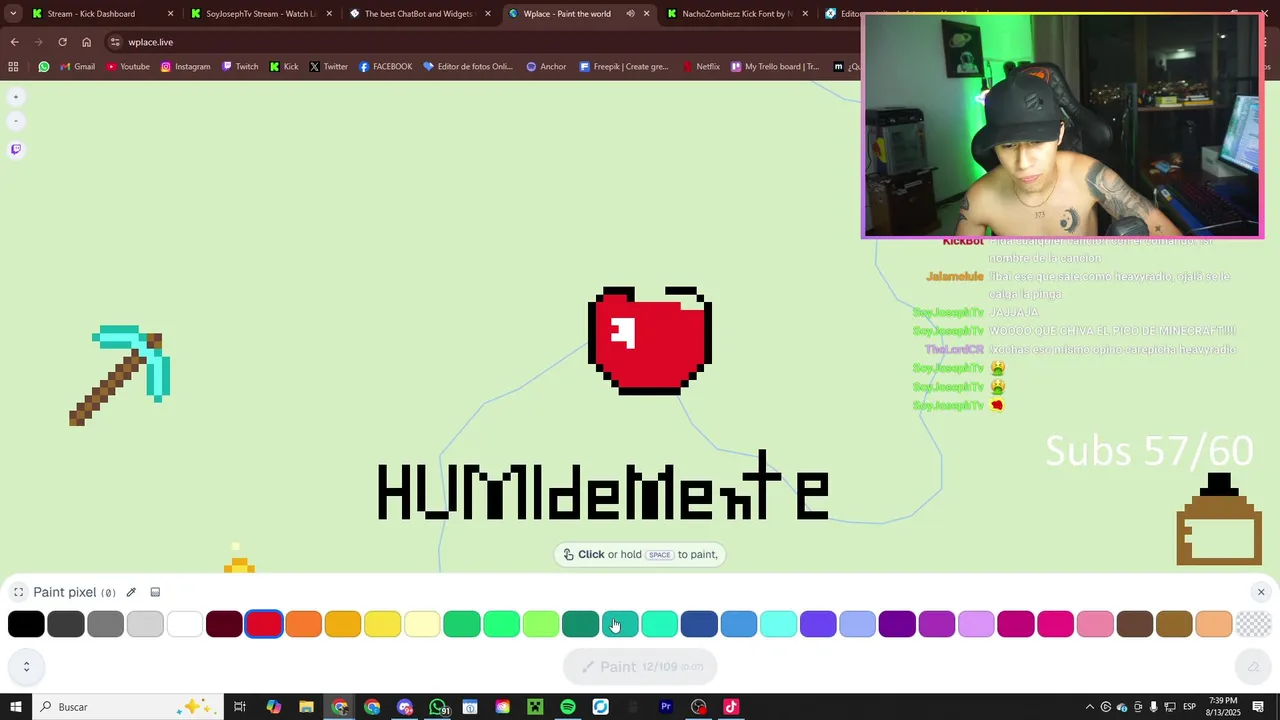Image resolution: width=1280 pixels, height=720 pixels.
Task: Open the Freepik bookmark
Action: (624, 67)
